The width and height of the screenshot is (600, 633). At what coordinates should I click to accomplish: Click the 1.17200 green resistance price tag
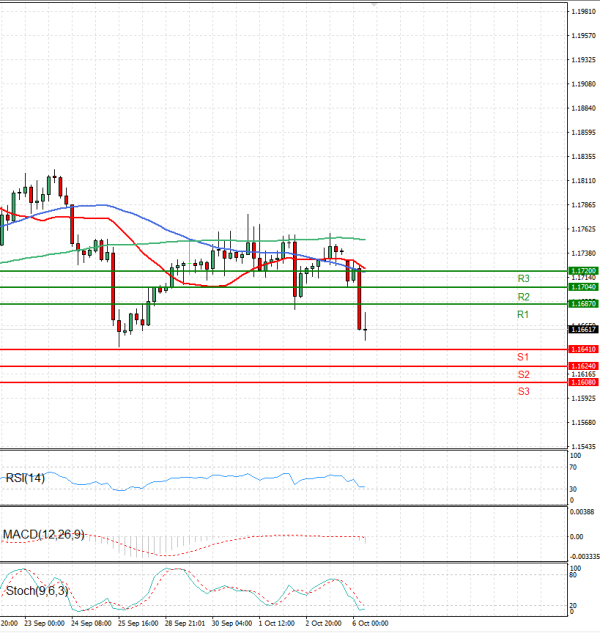coord(583,271)
